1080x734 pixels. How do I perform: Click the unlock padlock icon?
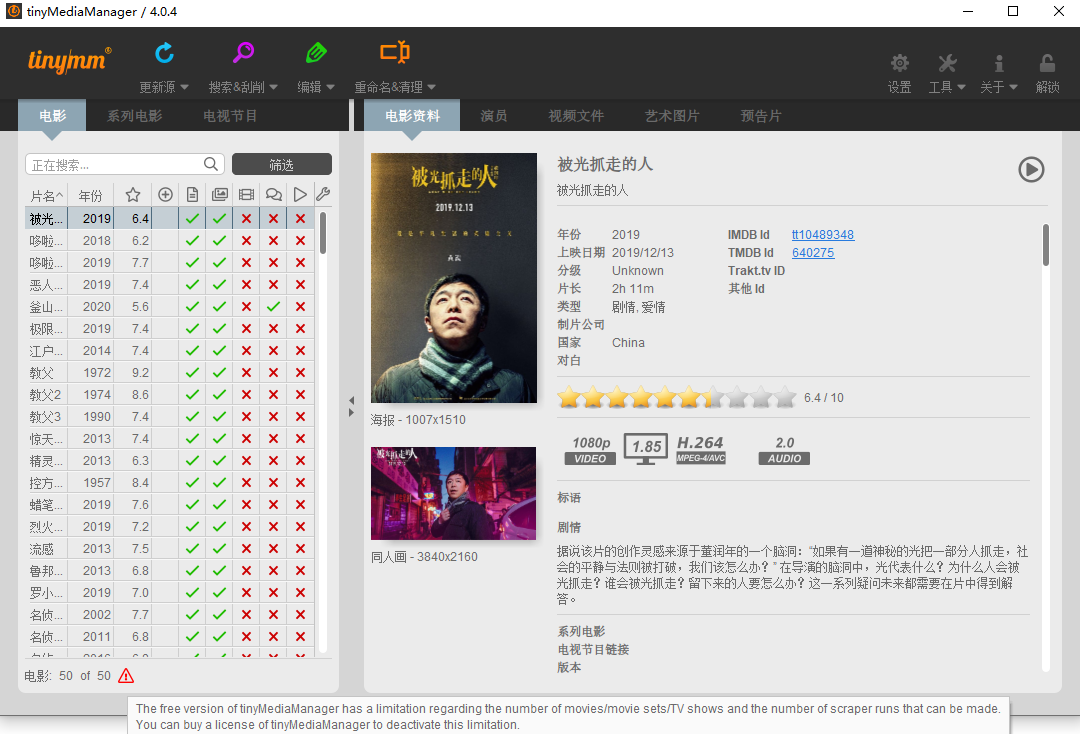pyautogui.click(x=1047, y=63)
